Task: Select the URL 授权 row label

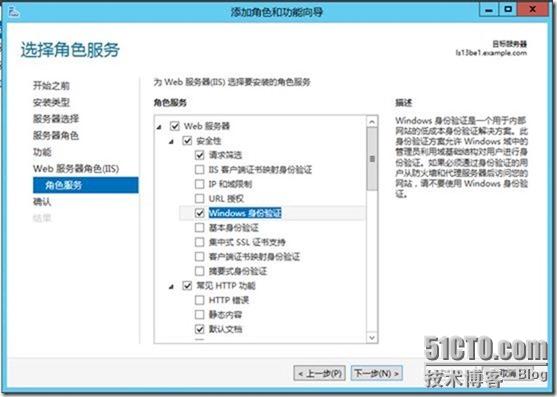Action: (226, 198)
